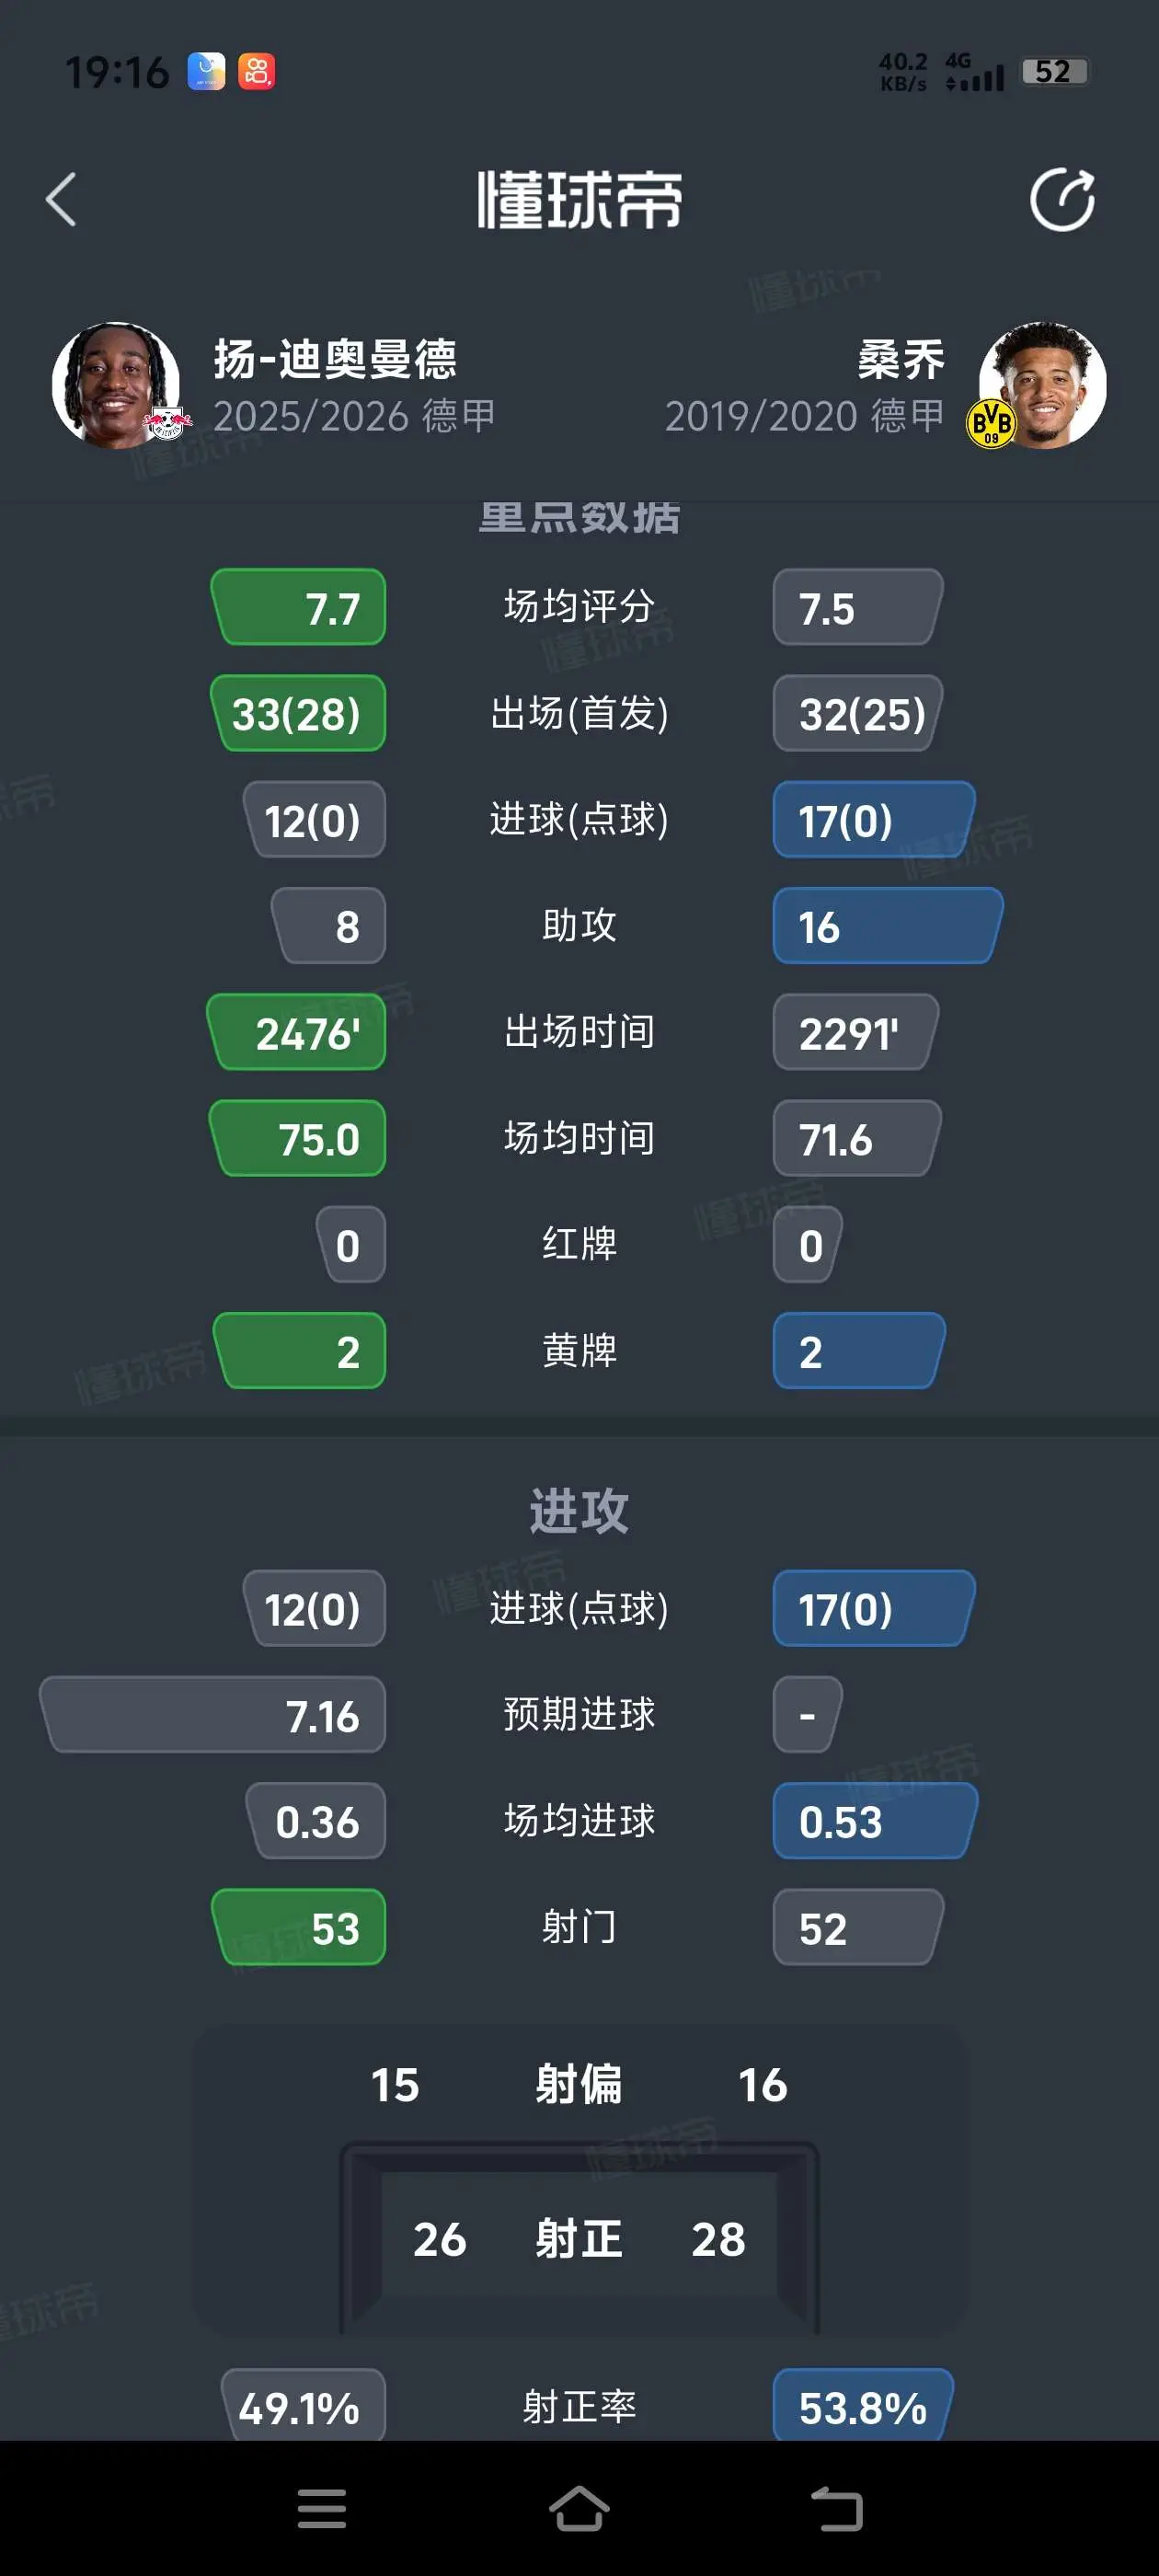Screen dimensions: 1159x2576
Task: Tap the 懂球帝 app title
Action: pyautogui.click(x=580, y=200)
